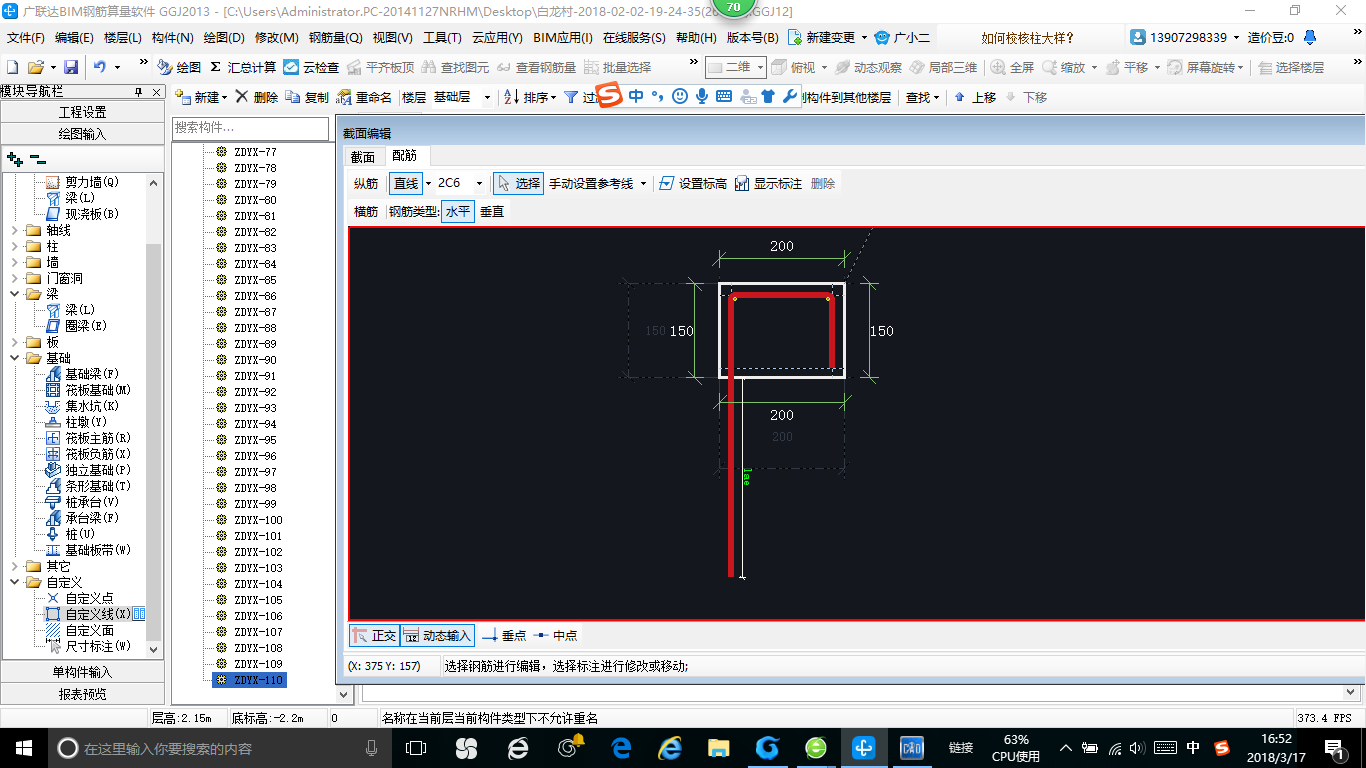
Task: Open 构件(N) menu
Action: pos(172,38)
